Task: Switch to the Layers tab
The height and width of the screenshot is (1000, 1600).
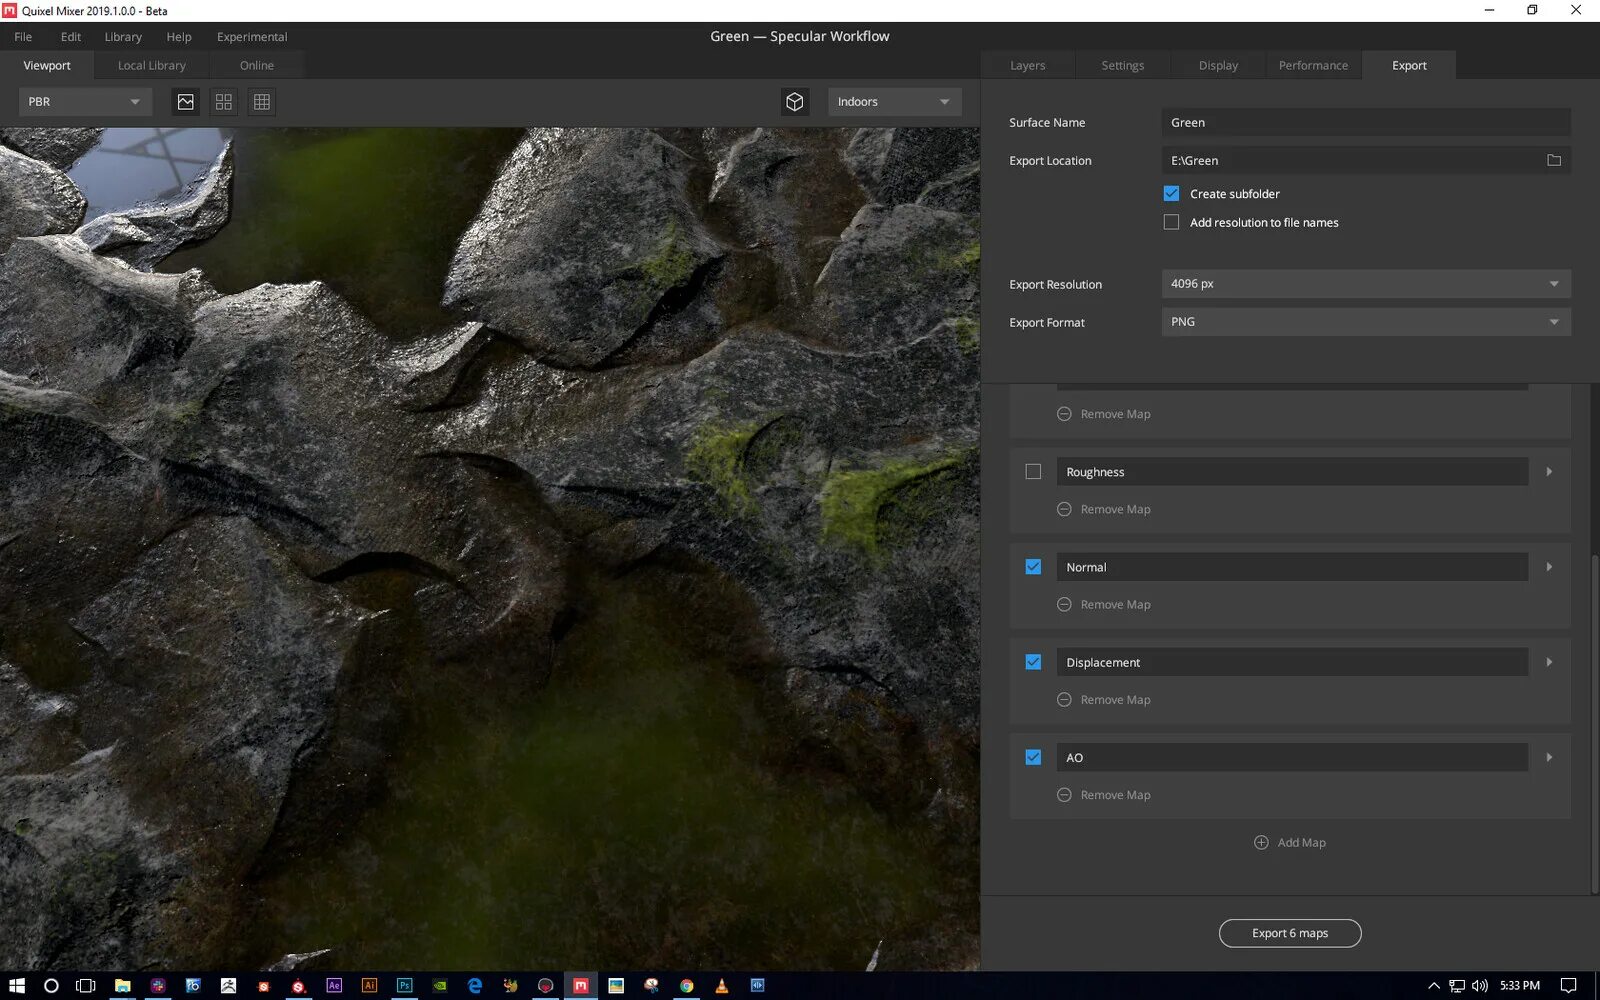Action: pyautogui.click(x=1027, y=66)
